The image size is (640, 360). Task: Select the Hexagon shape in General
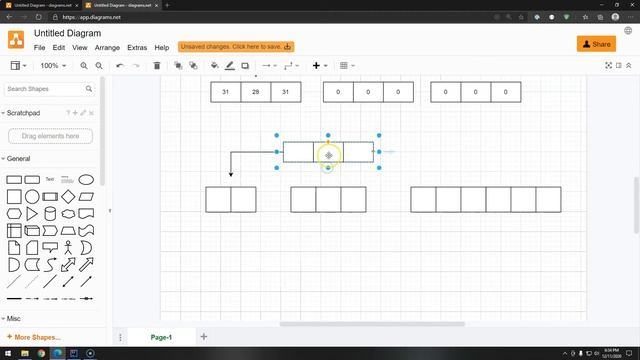click(14, 214)
